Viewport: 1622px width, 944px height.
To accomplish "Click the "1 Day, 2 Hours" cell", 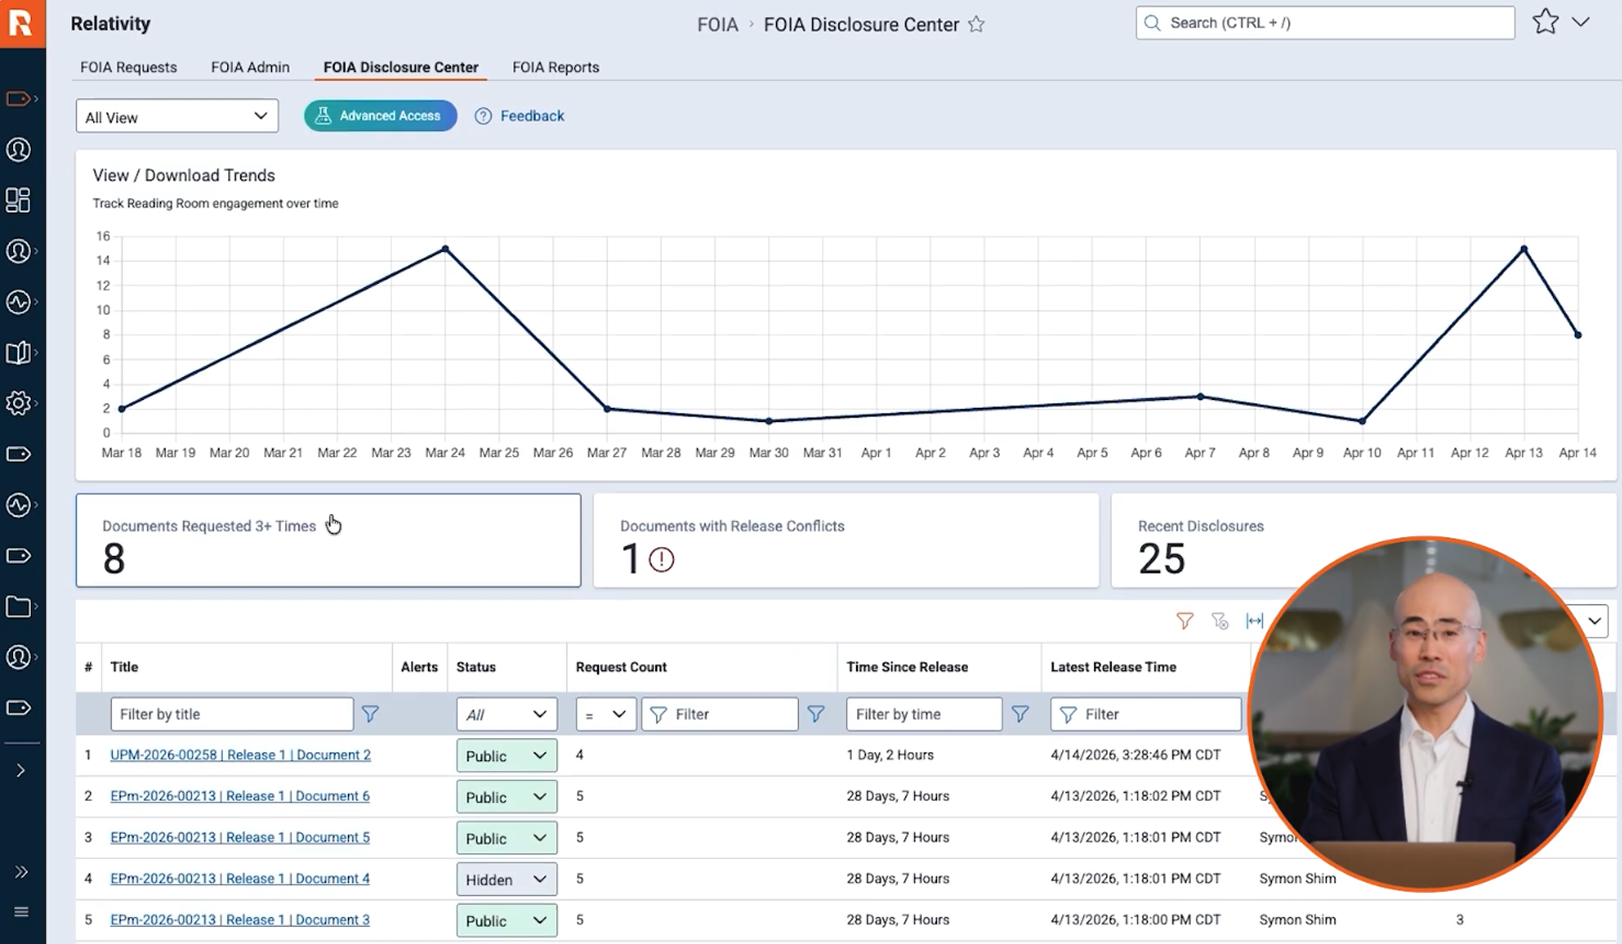I will pyautogui.click(x=890, y=755).
